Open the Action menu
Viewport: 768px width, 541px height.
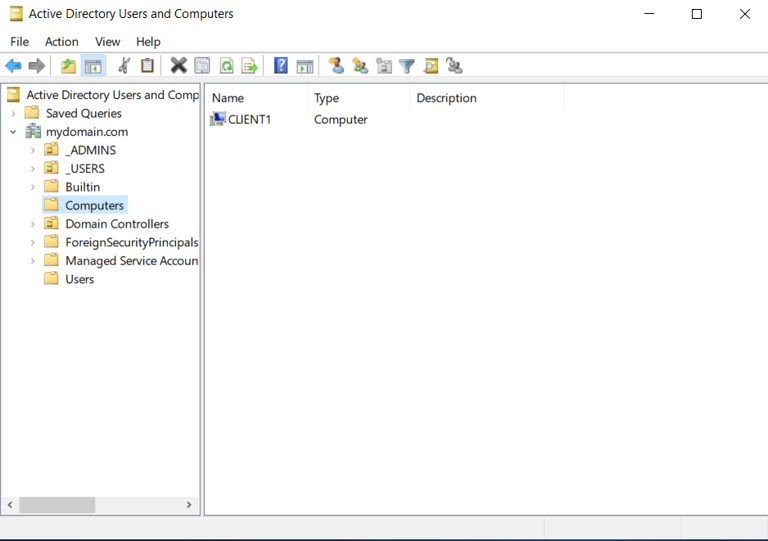pyautogui.click(x=62, y=42)
